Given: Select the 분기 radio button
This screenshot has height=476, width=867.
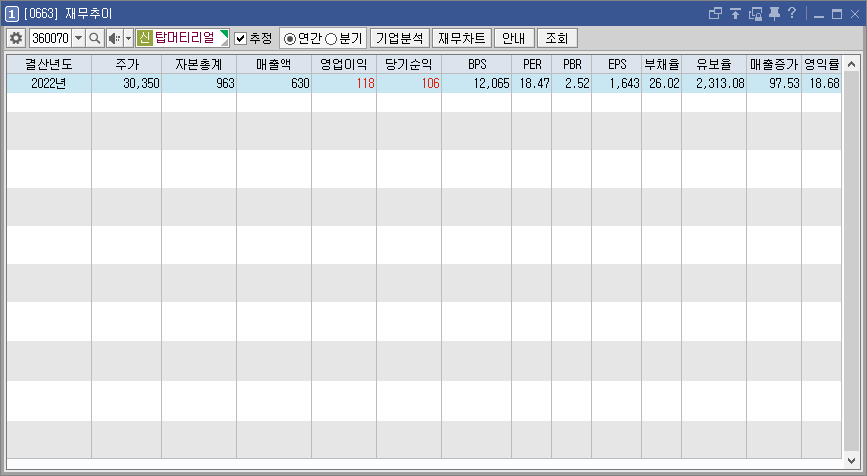Looking at the screenshot, I should tap(331, 39).
